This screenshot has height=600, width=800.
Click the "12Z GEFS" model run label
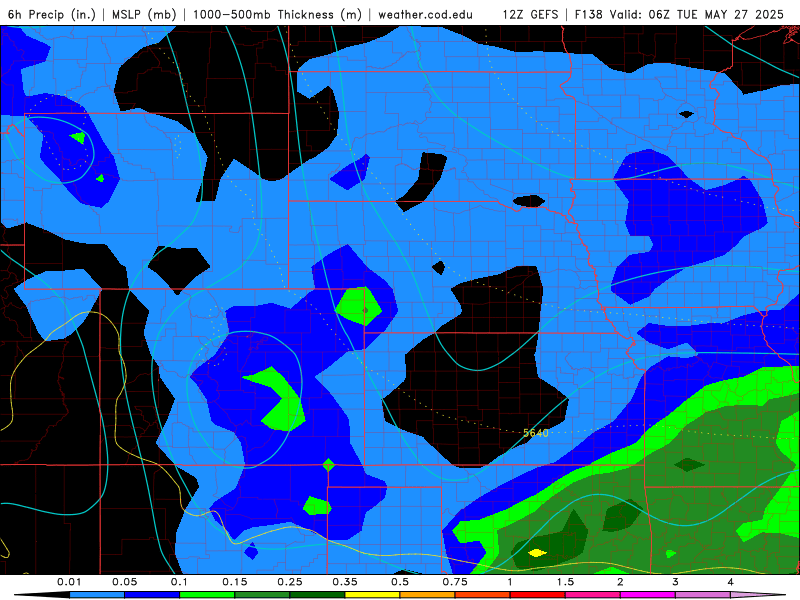coord(530,14)
